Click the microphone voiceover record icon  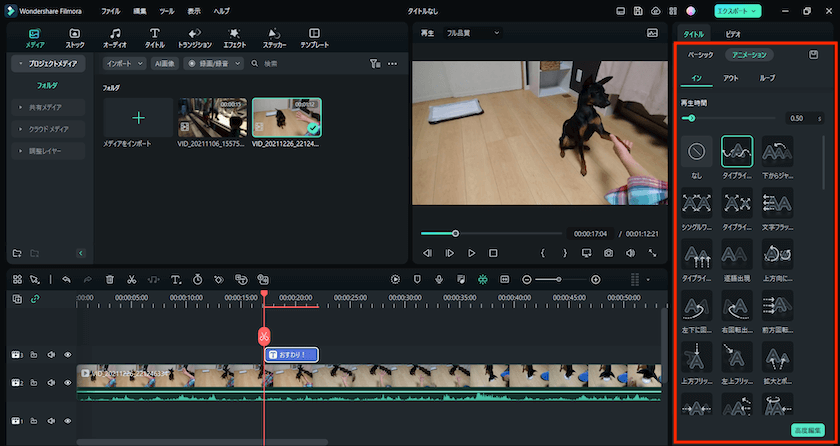(439, 280)
